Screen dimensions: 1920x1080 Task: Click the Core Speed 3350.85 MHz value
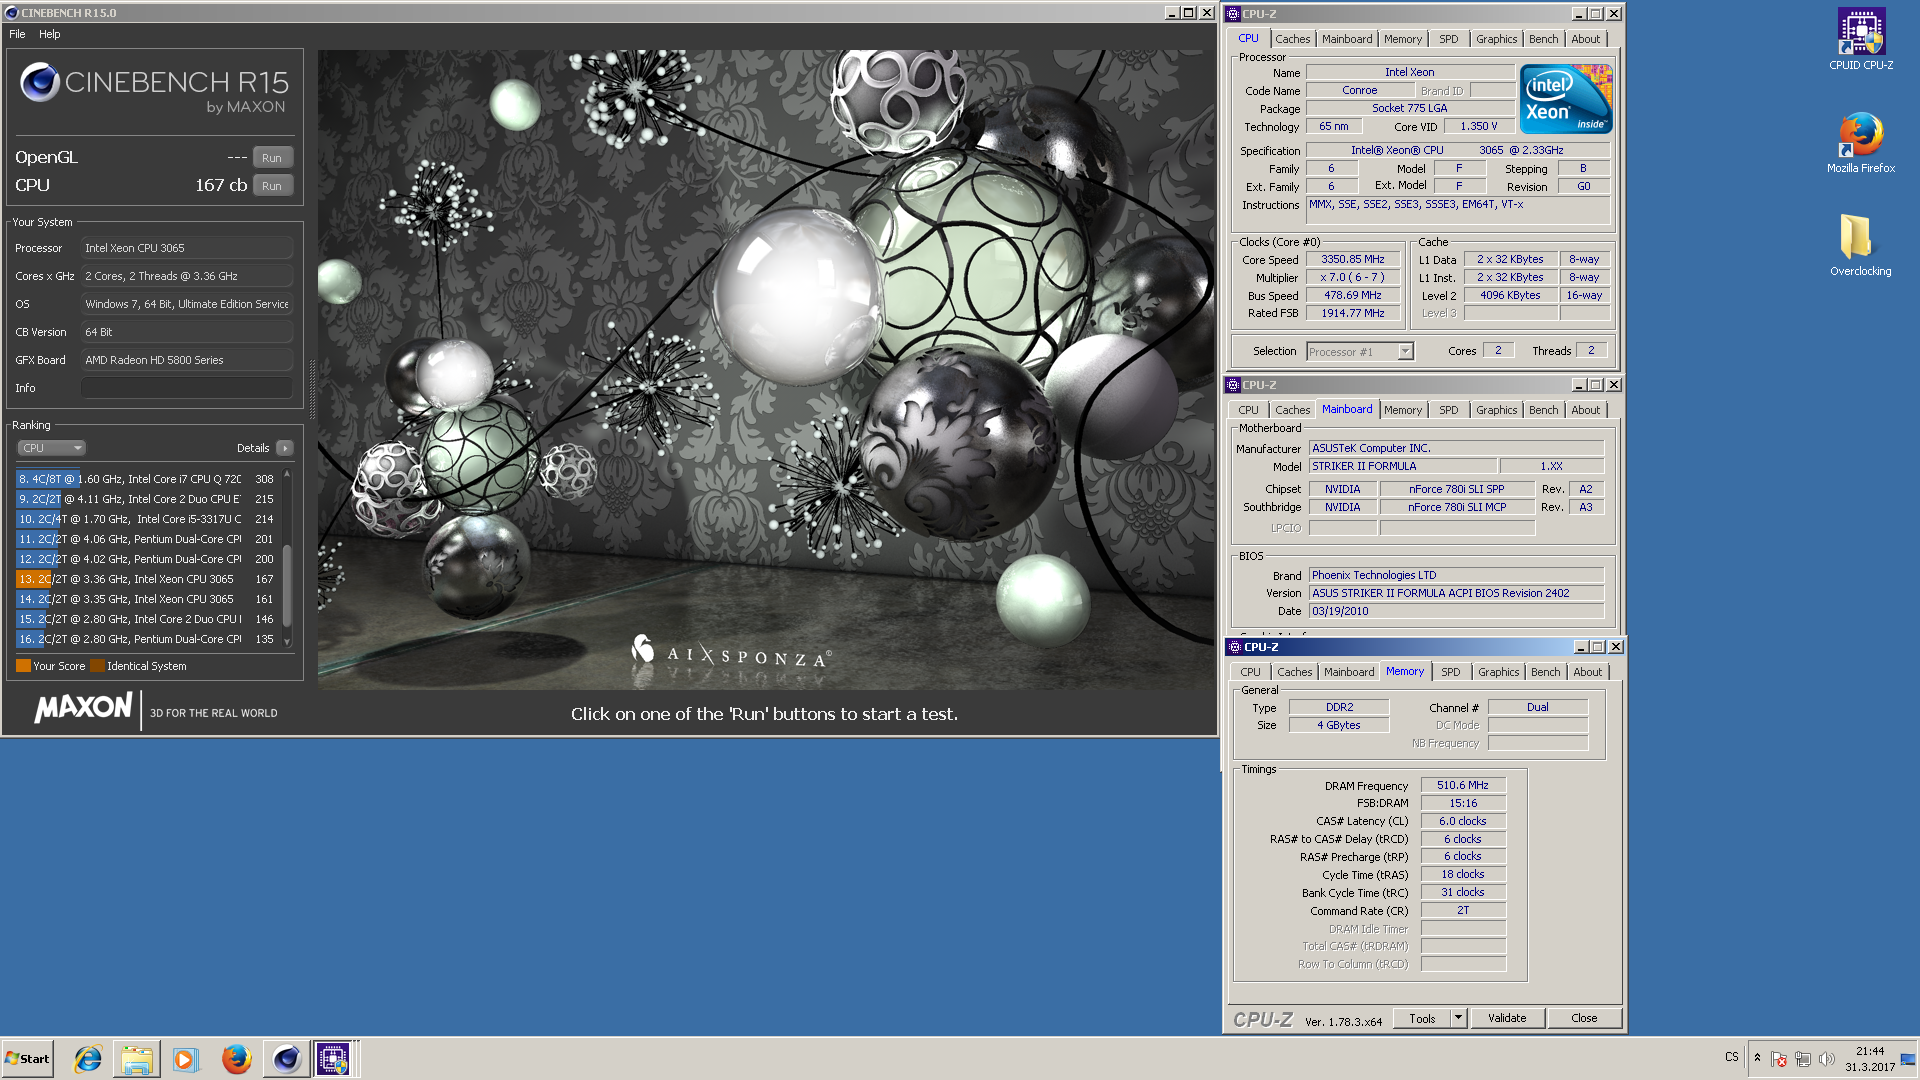click(x=1352, y=259)
